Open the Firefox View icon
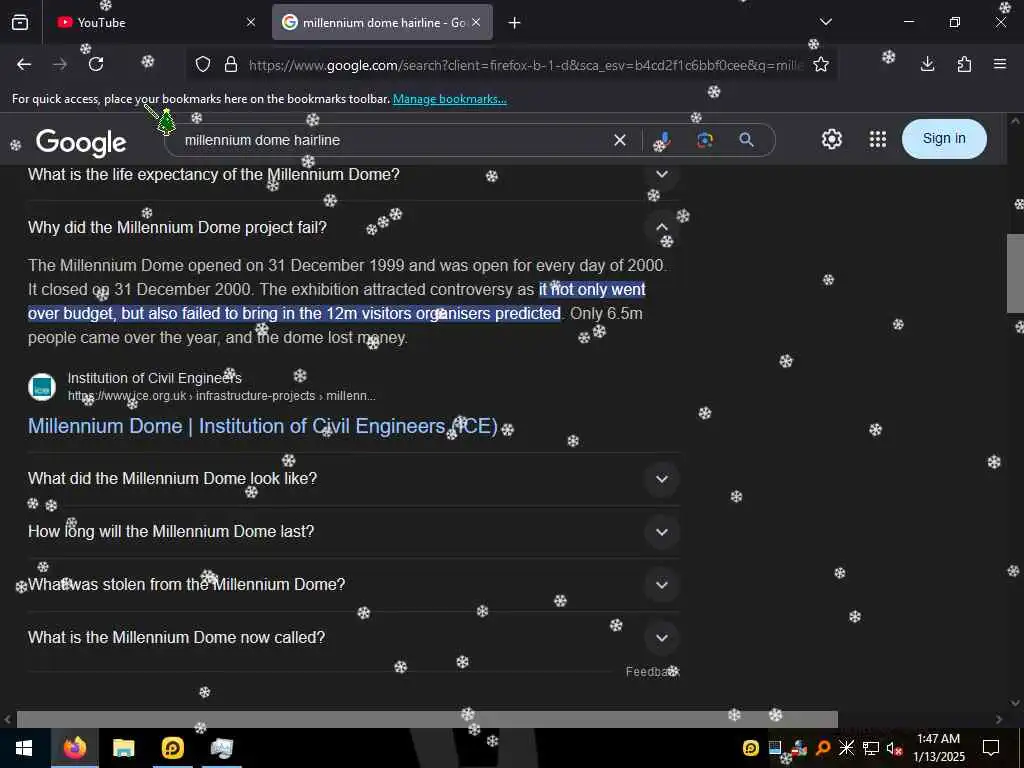The image size is (1024, 768). click(20, 23)
